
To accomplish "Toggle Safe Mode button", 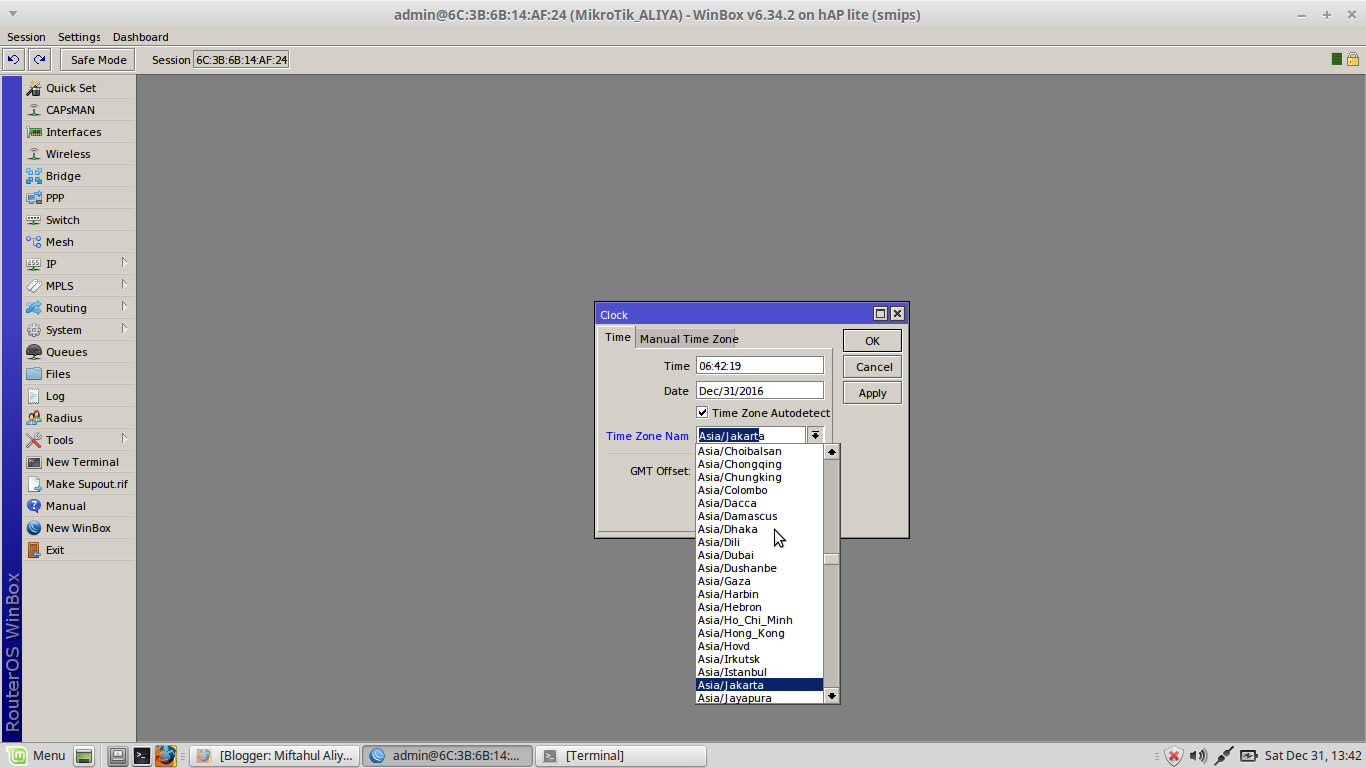I will pos(99,60).
